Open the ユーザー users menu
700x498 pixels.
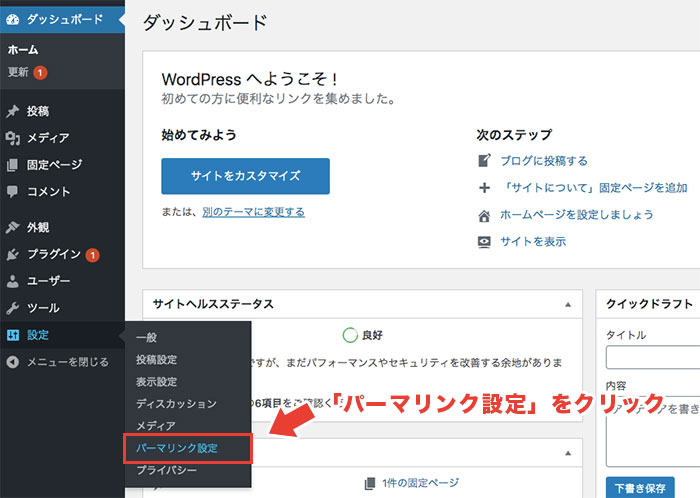(62, 281)
